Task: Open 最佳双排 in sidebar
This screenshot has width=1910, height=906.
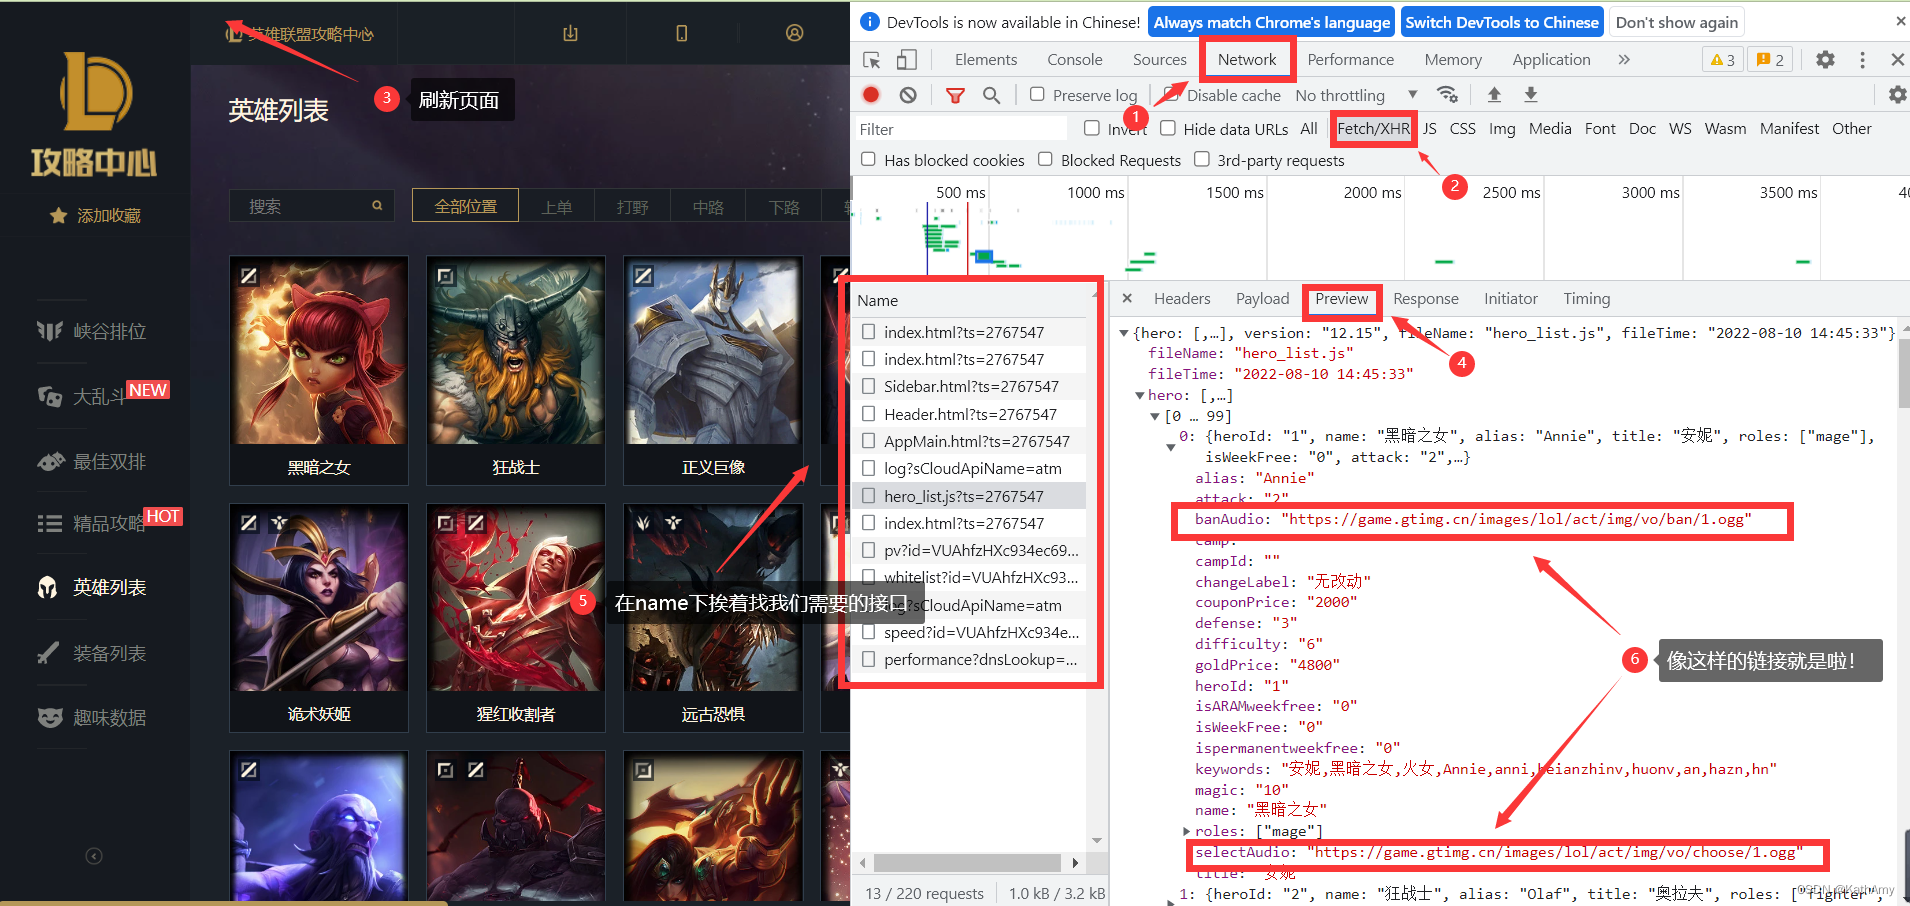Action: point(92,462)
